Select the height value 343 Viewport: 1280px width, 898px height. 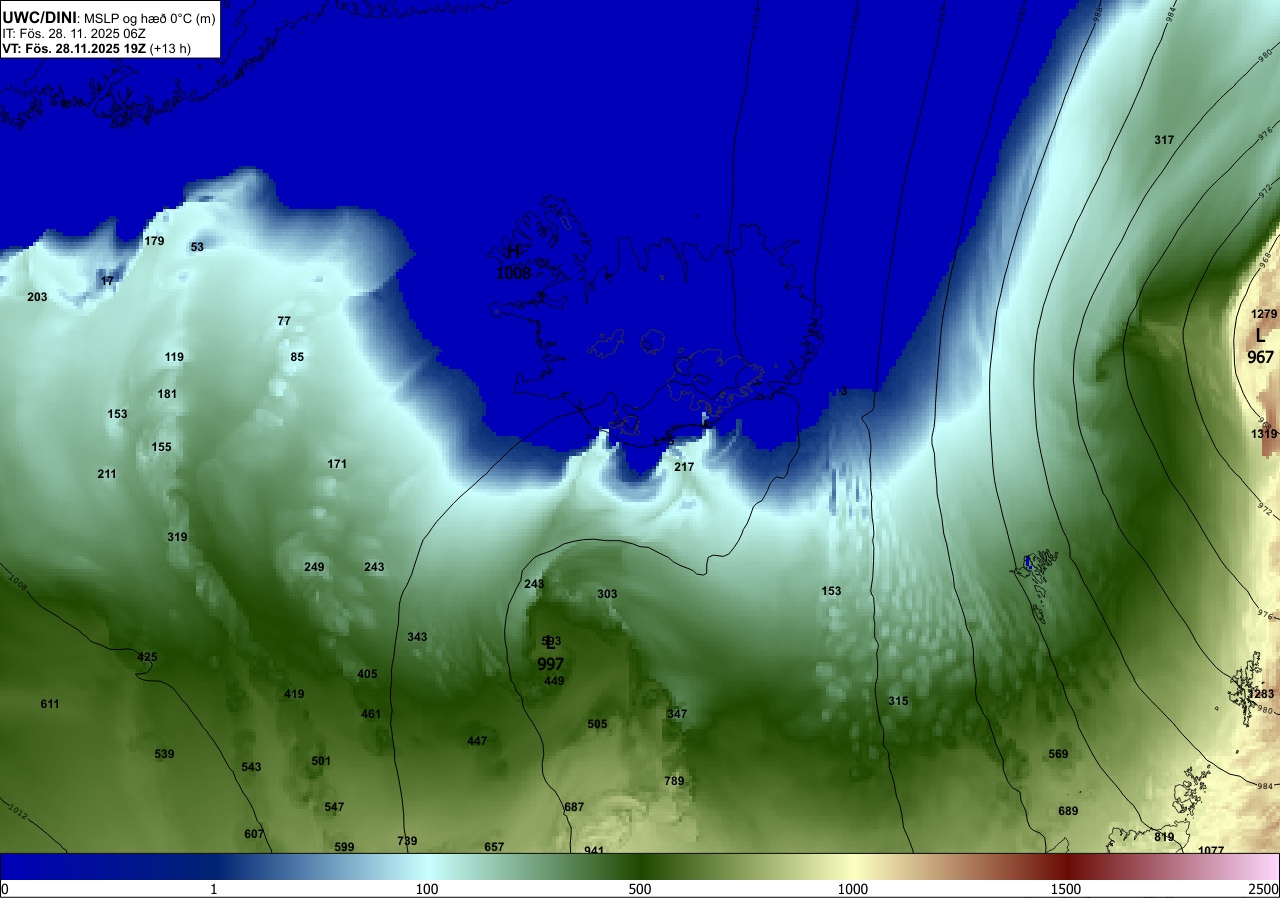417,637
